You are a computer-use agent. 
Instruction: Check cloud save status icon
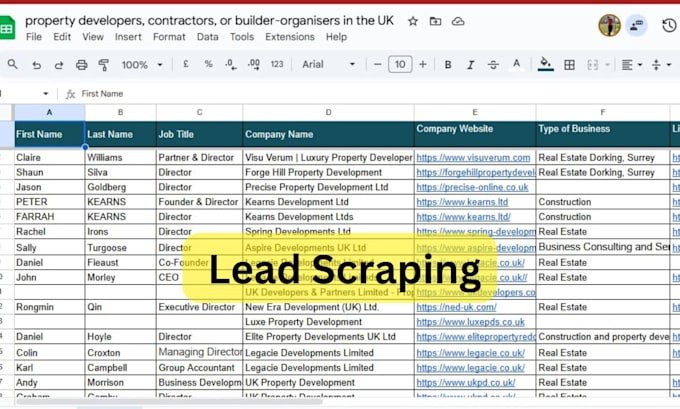click(x=458, y=21)
